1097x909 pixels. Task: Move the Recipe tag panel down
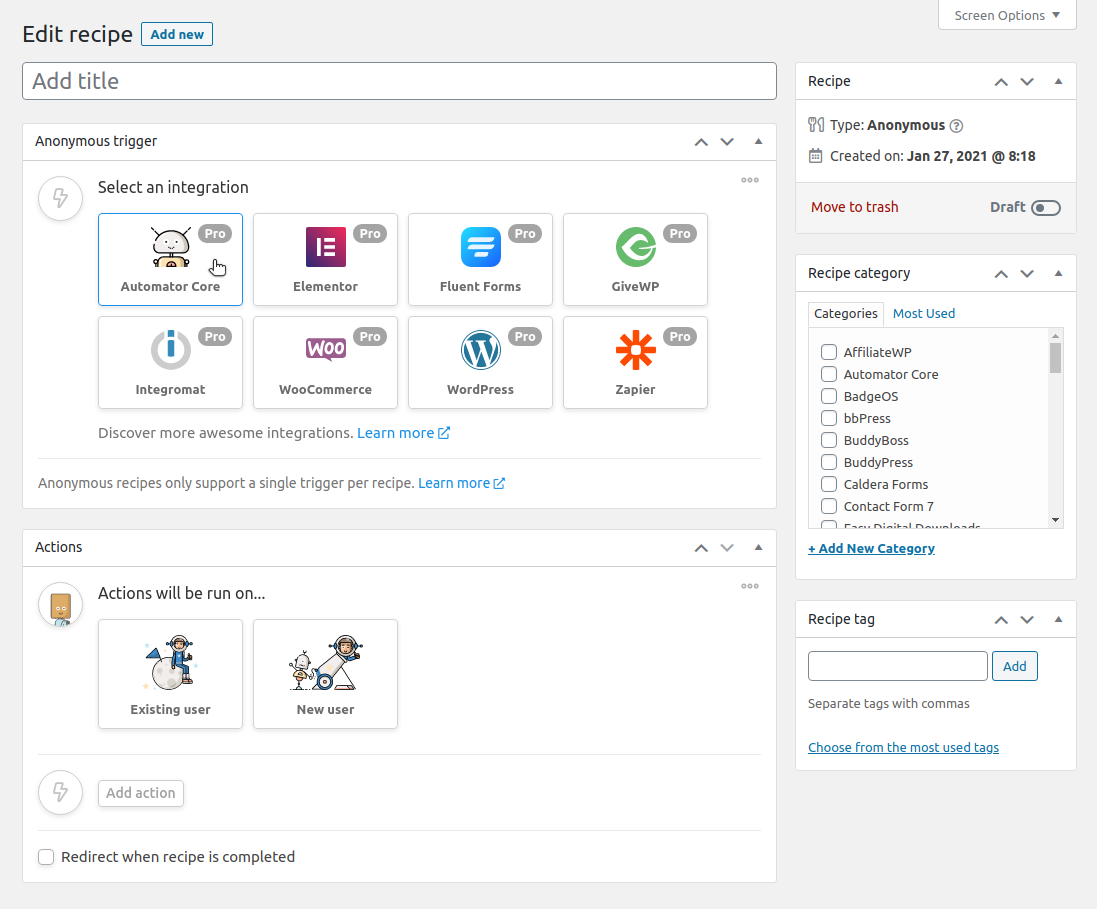1027,619
